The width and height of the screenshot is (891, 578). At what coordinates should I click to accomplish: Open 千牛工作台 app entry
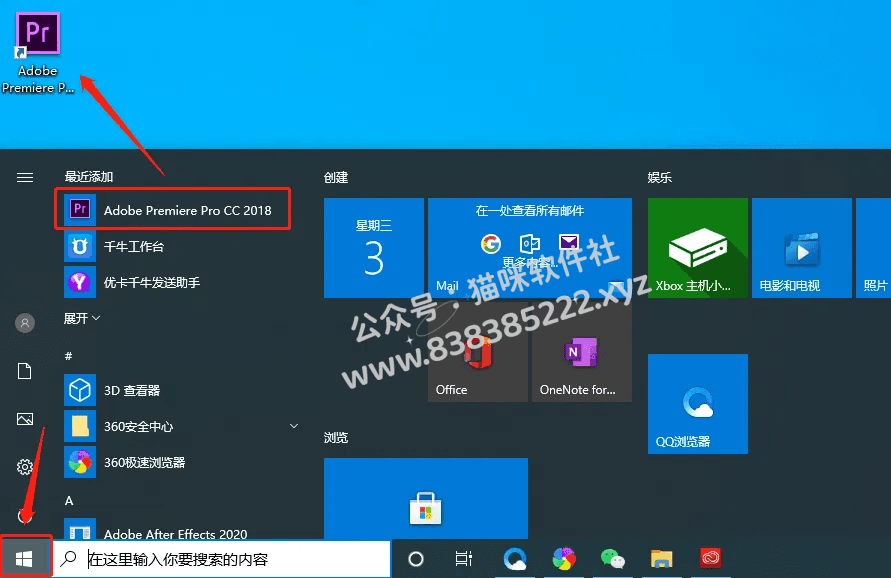pos(176,246)
